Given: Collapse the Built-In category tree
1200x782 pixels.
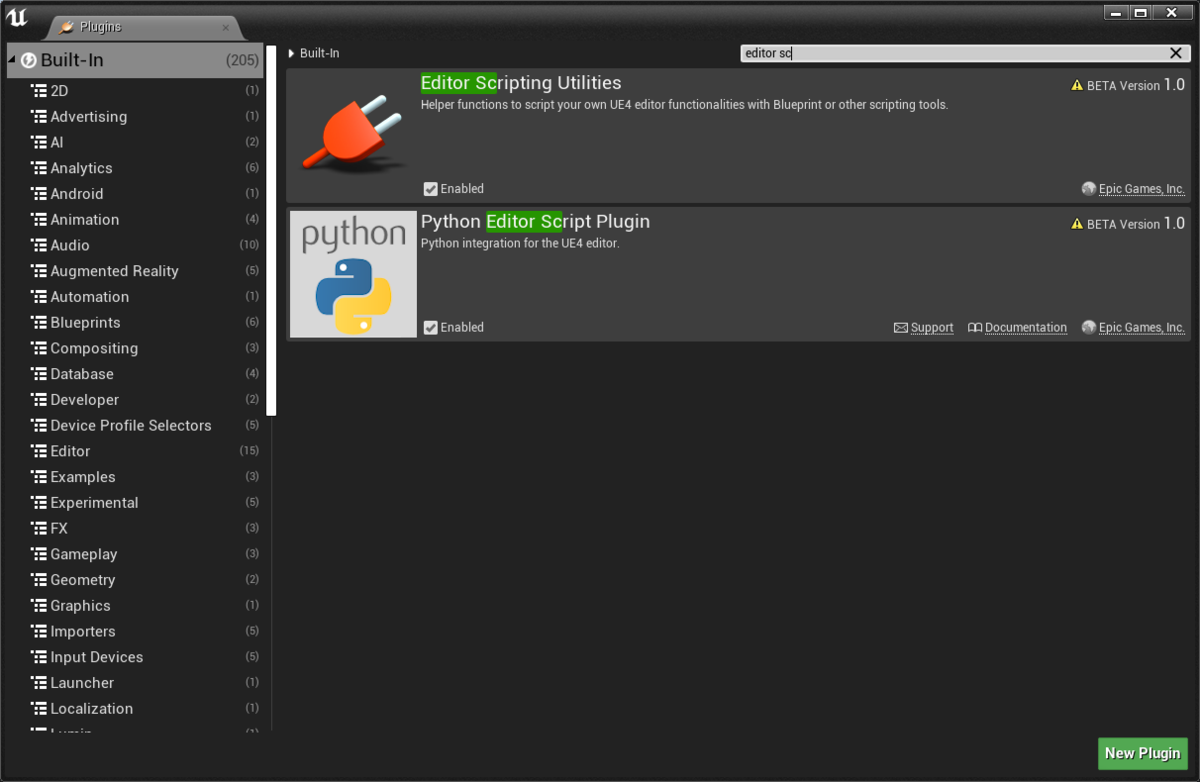Looking at the screenshot, I should 12,61.
